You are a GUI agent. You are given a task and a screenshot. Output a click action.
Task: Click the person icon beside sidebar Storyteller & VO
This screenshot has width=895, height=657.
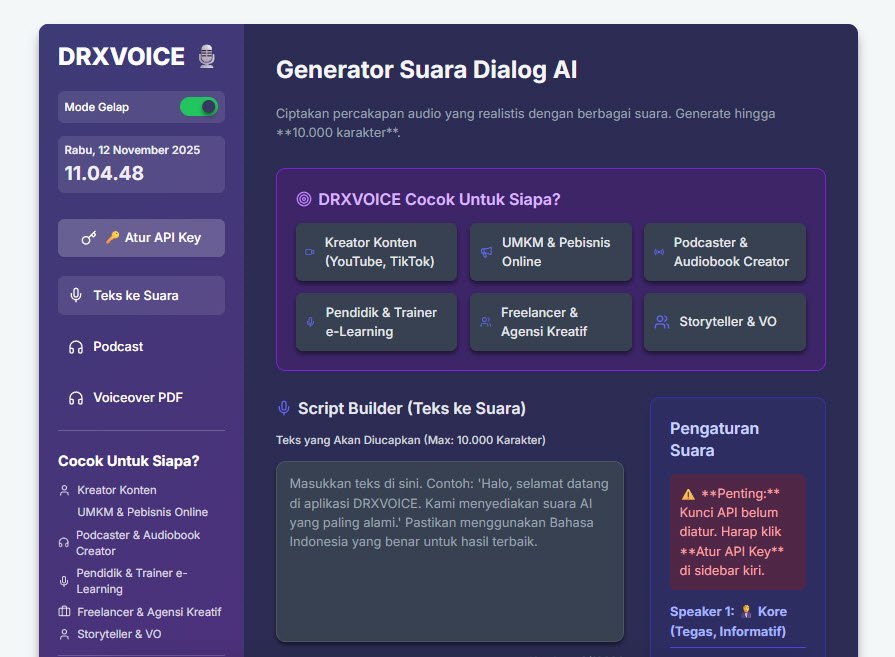point(64,634)
